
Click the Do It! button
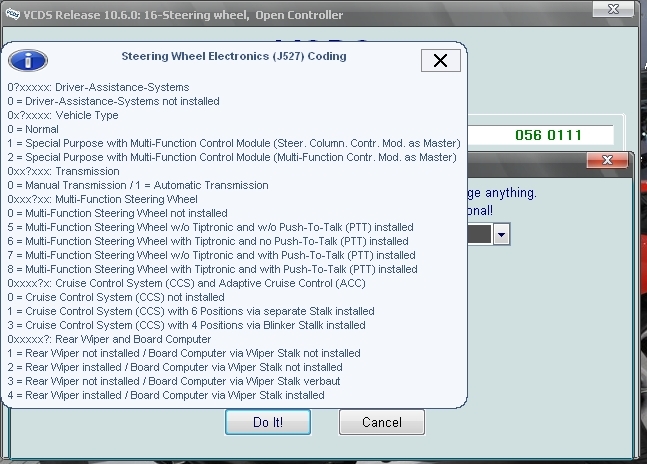tap(268, 422)
